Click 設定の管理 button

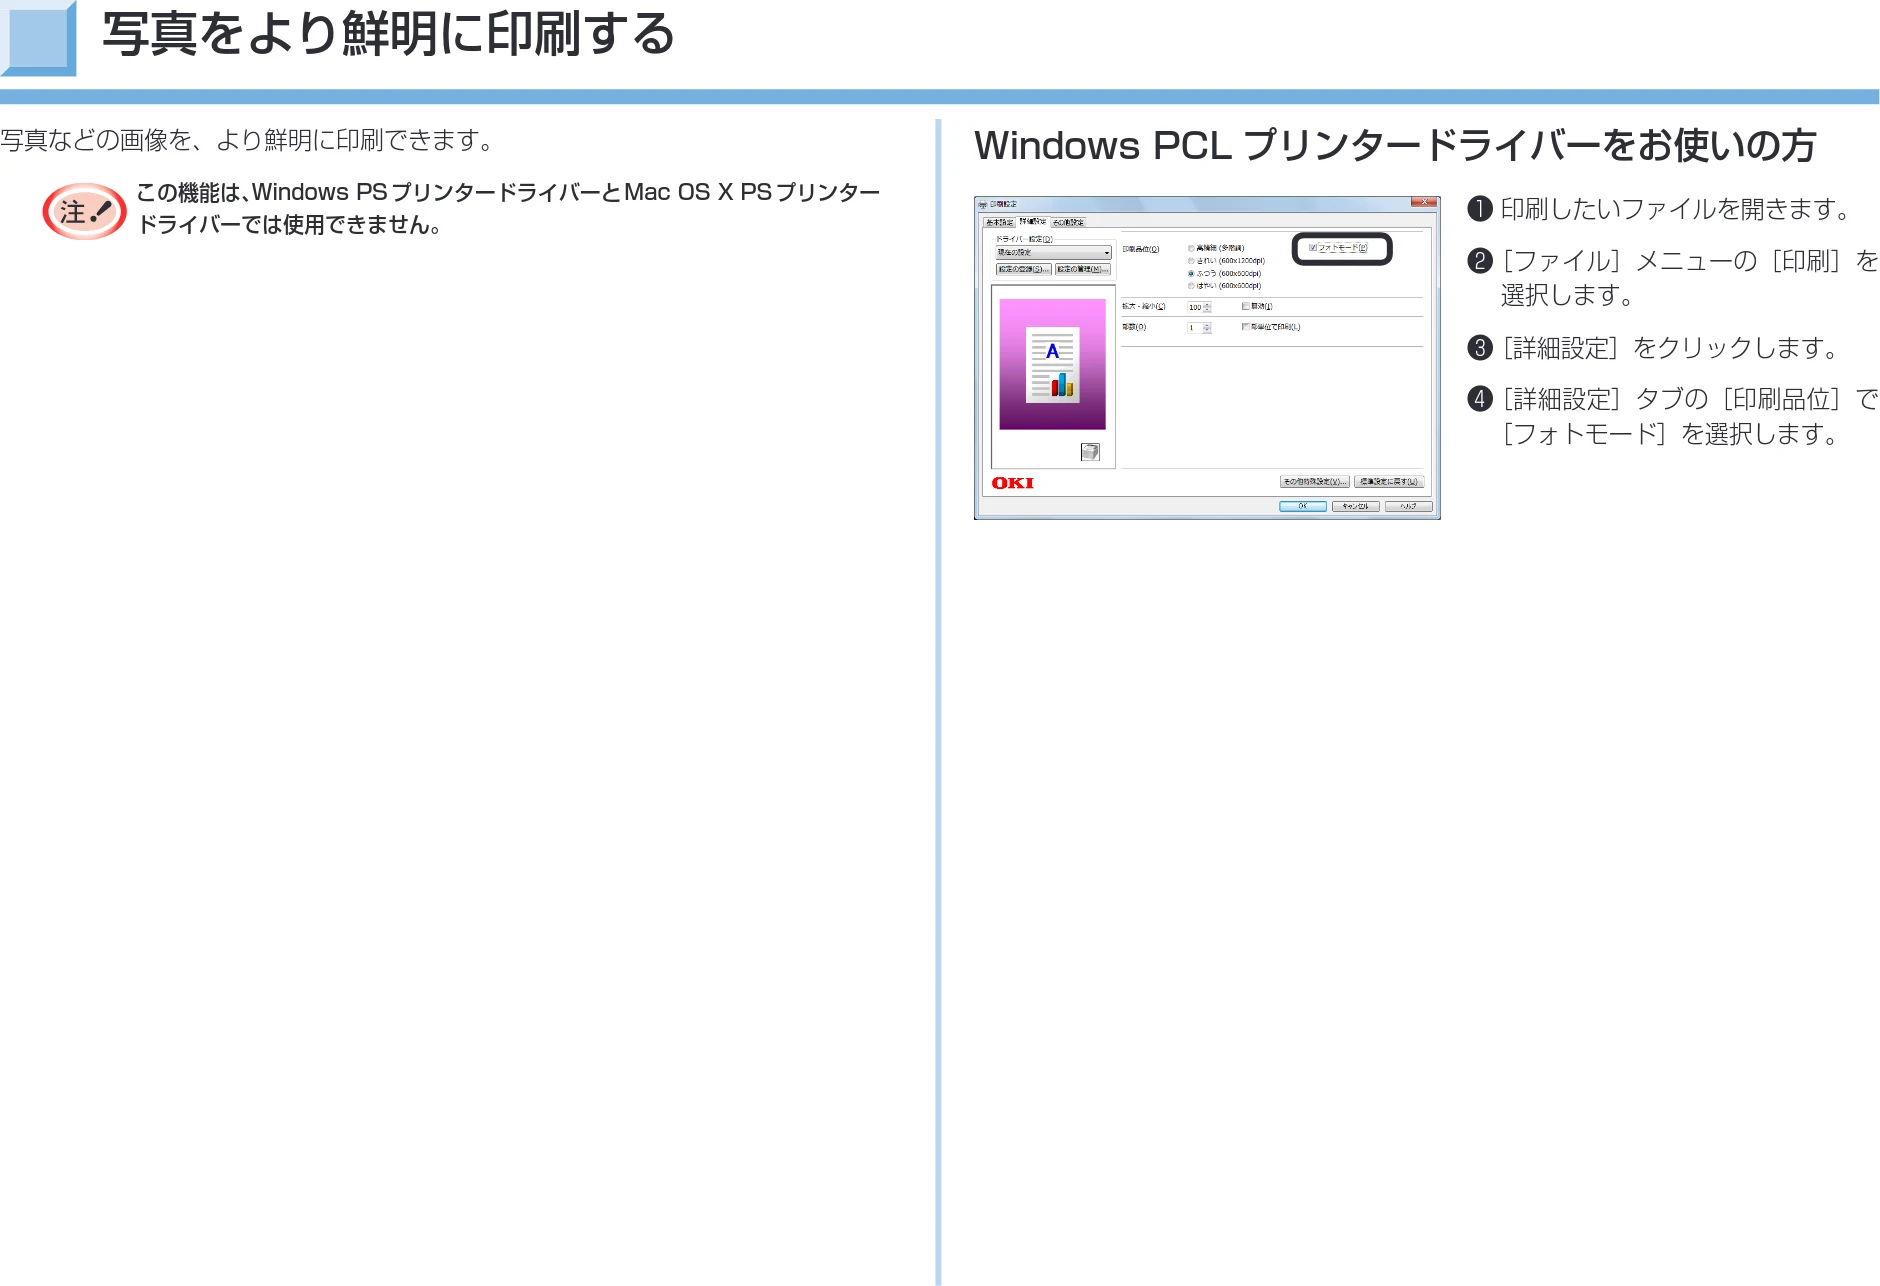point(1083,269)
